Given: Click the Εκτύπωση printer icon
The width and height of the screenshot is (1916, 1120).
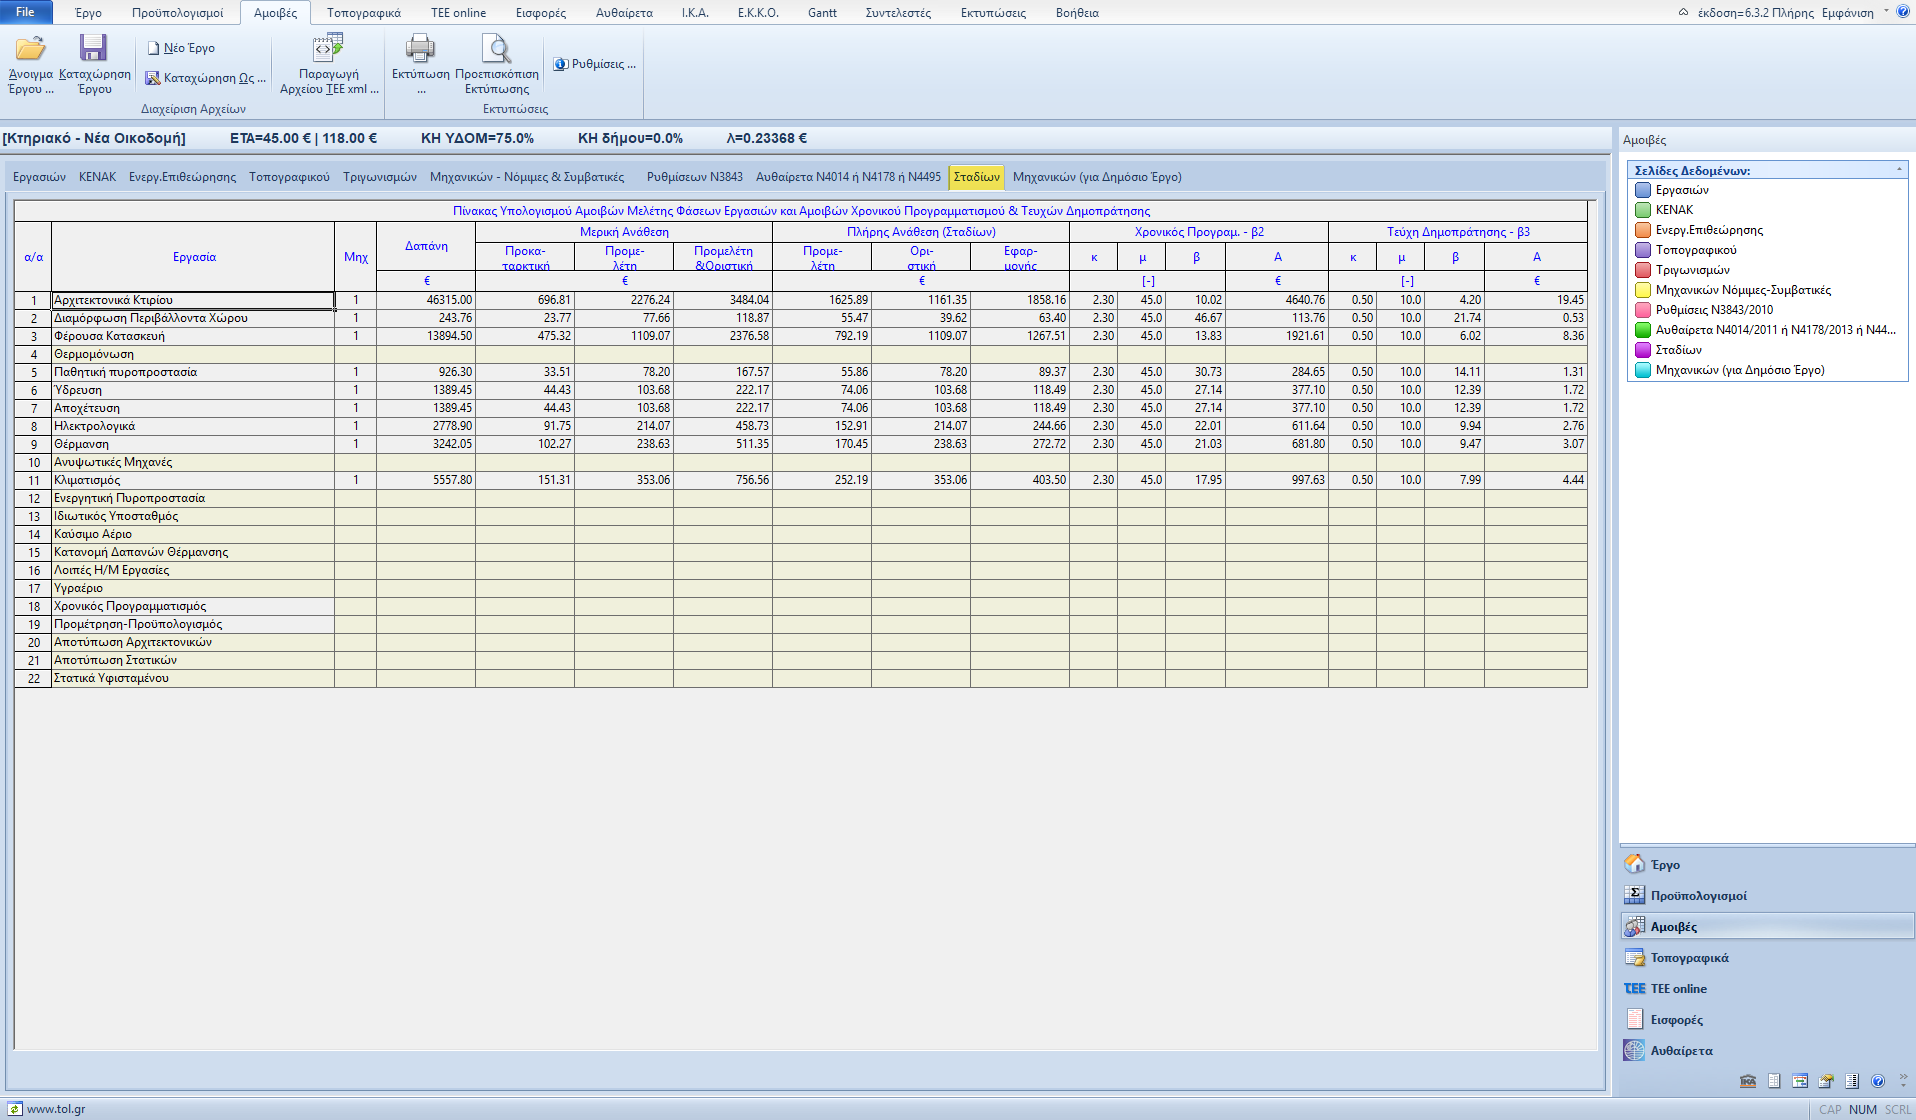Looking at the screenshot, I should (x=420, y=49).
